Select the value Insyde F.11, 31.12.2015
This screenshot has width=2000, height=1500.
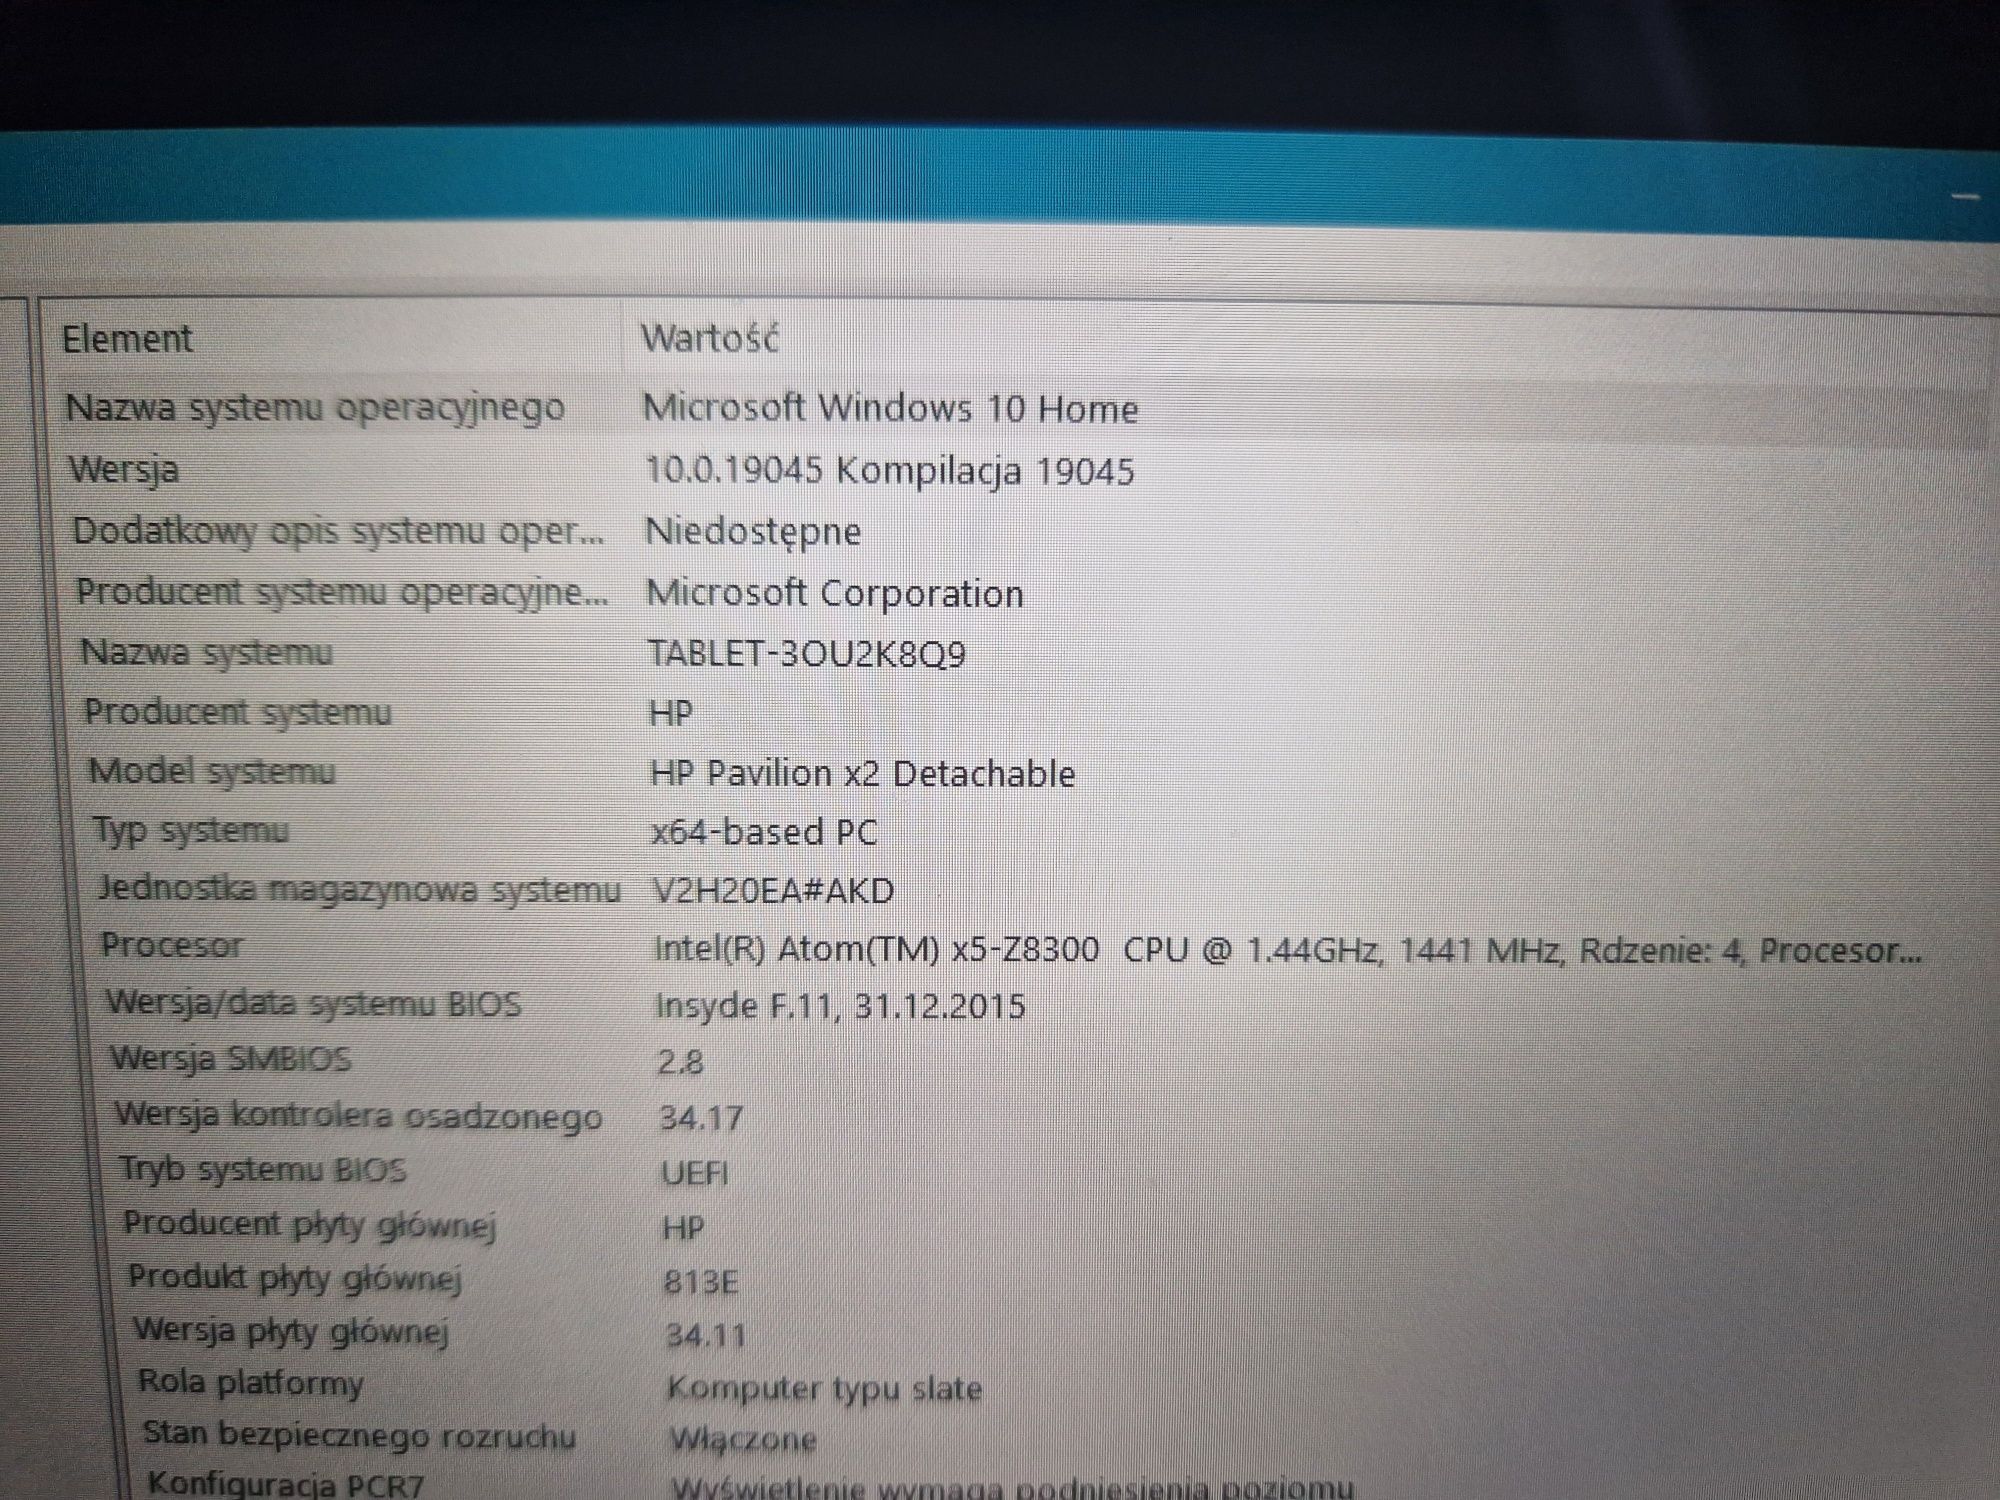click(x=841, y=1006)
